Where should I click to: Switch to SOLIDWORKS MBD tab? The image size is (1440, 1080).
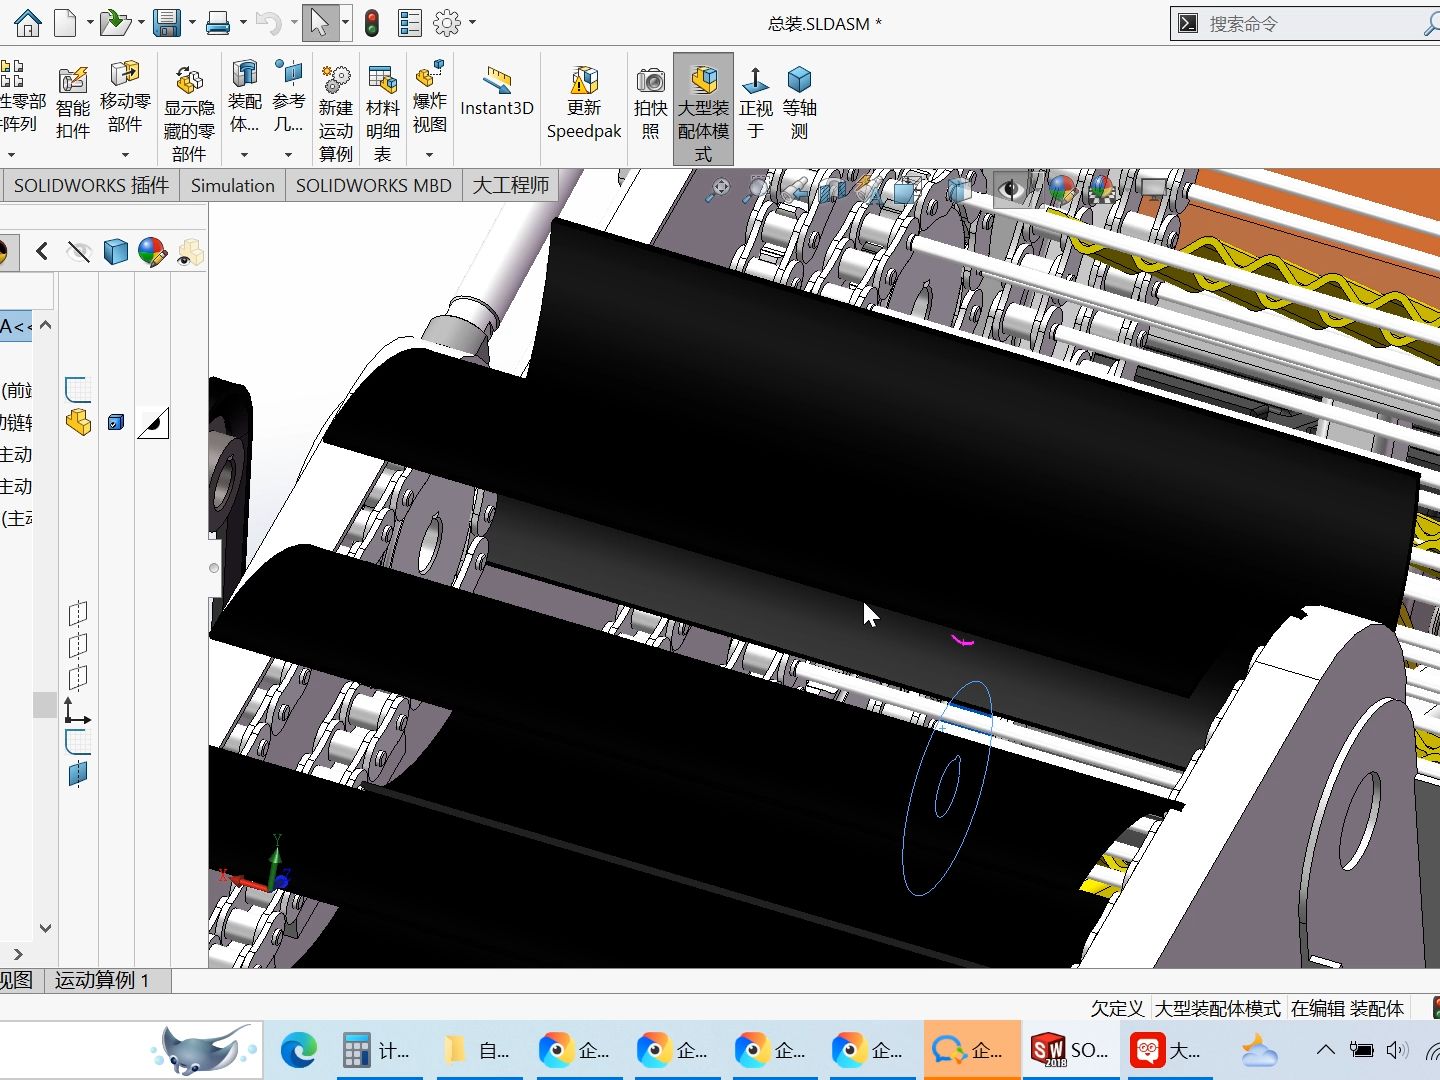point(373,185)
